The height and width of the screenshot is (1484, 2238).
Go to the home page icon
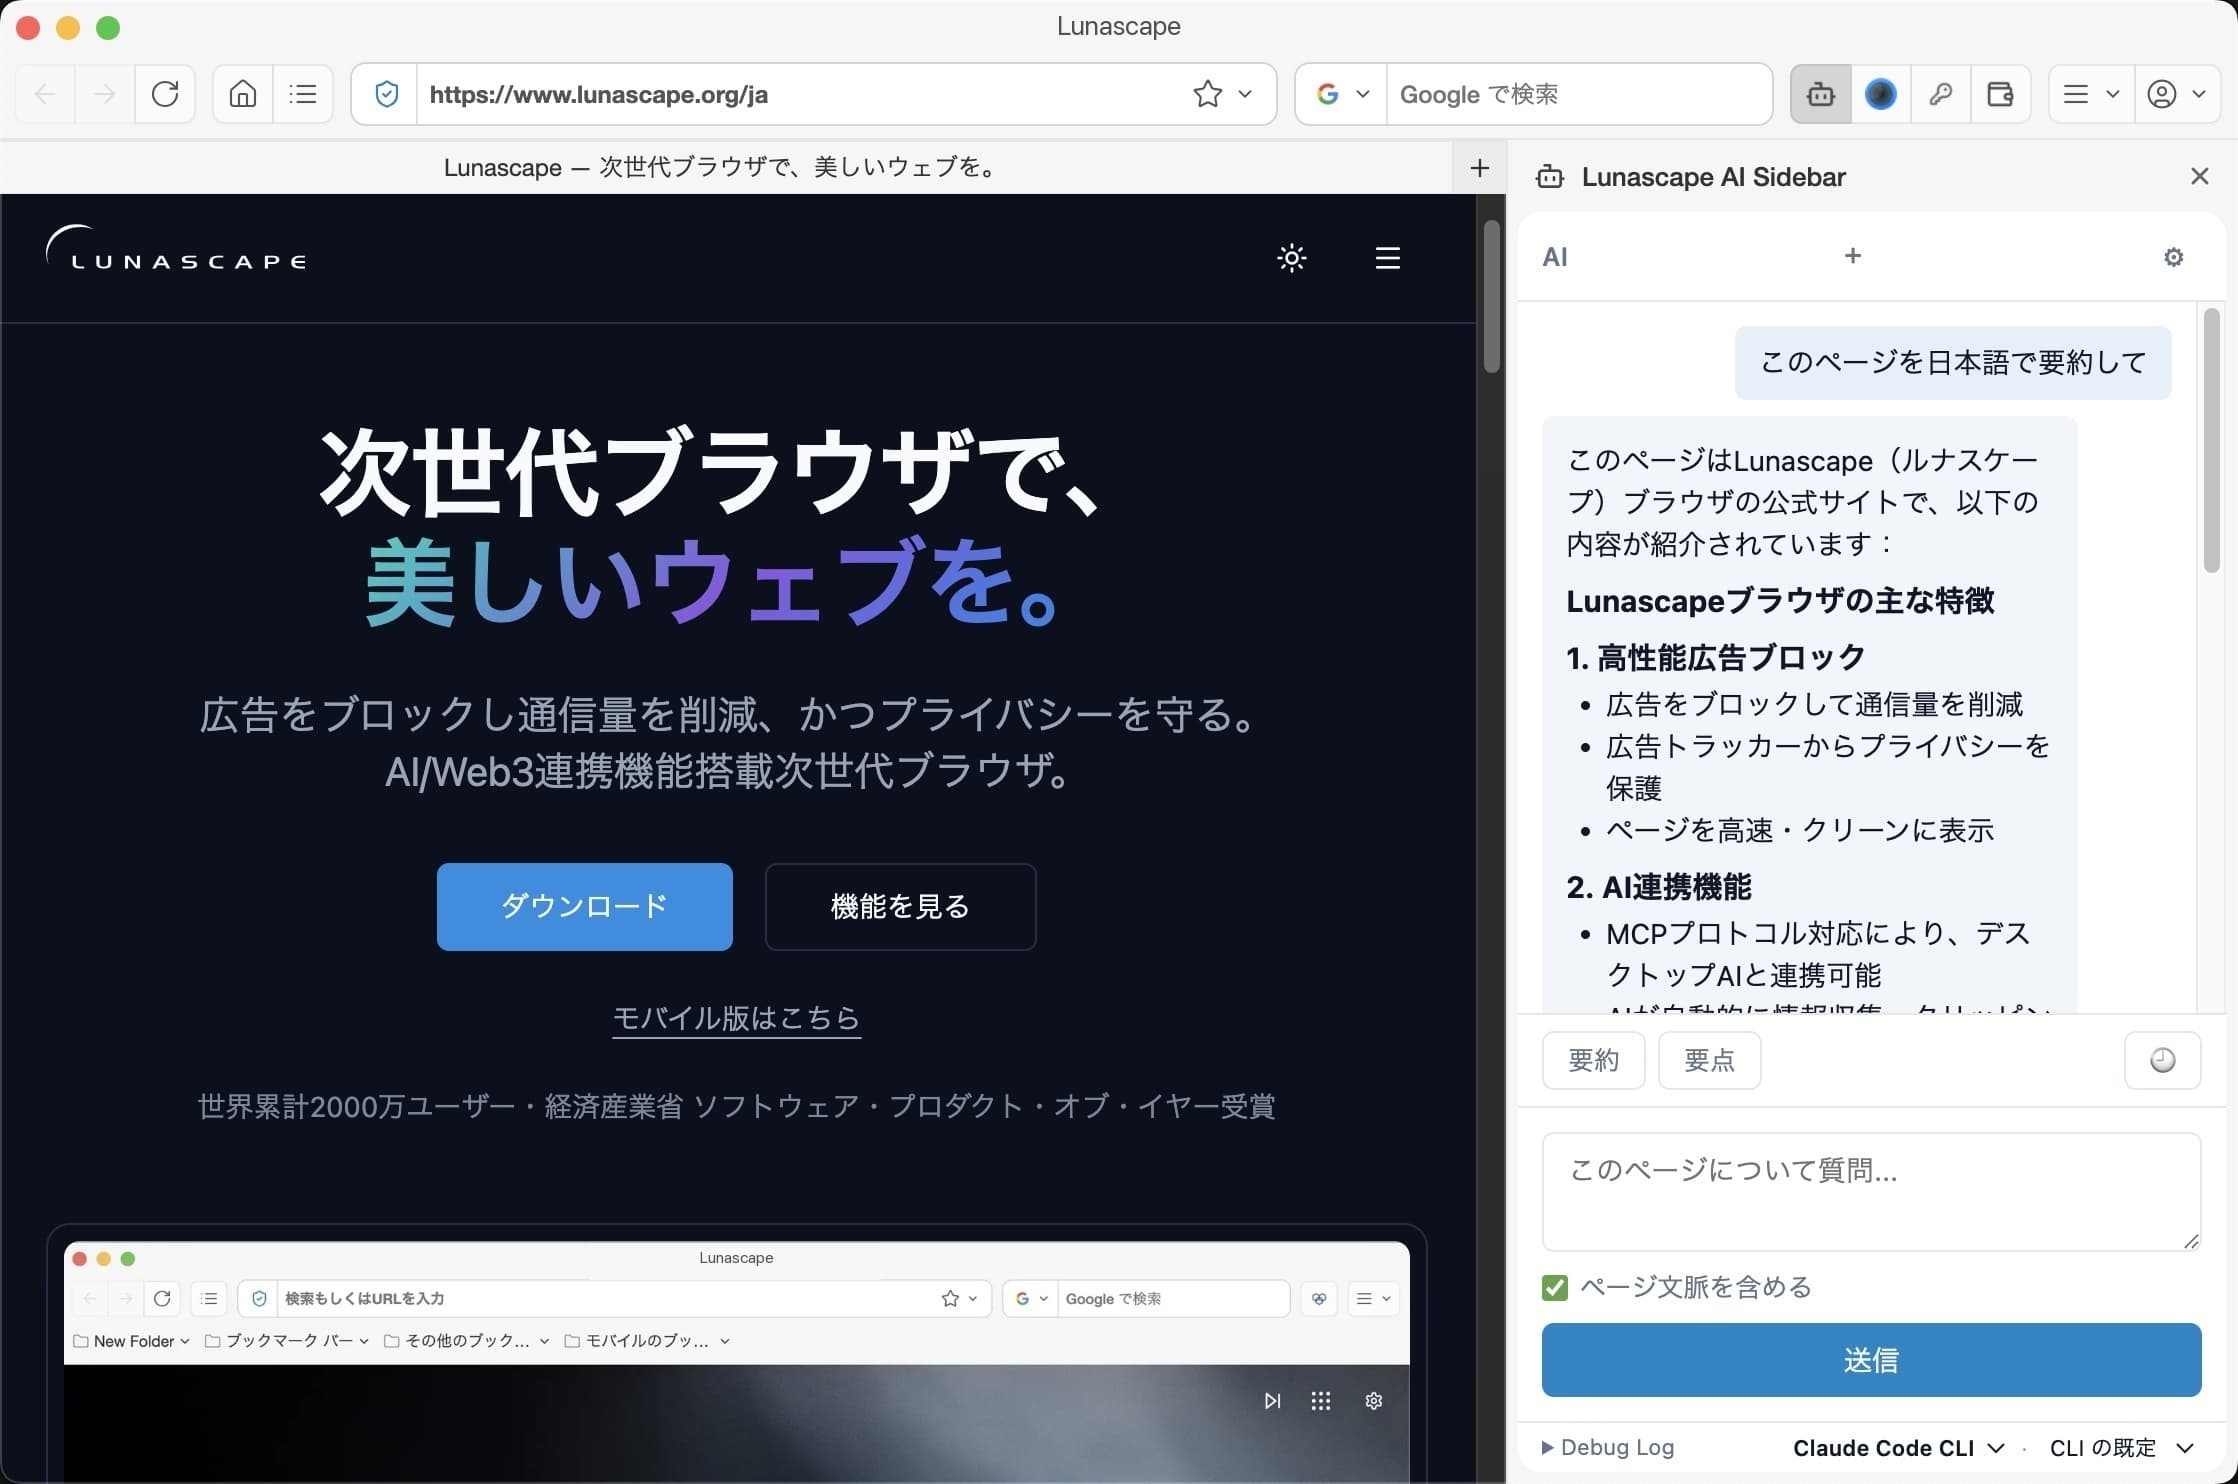243,94
